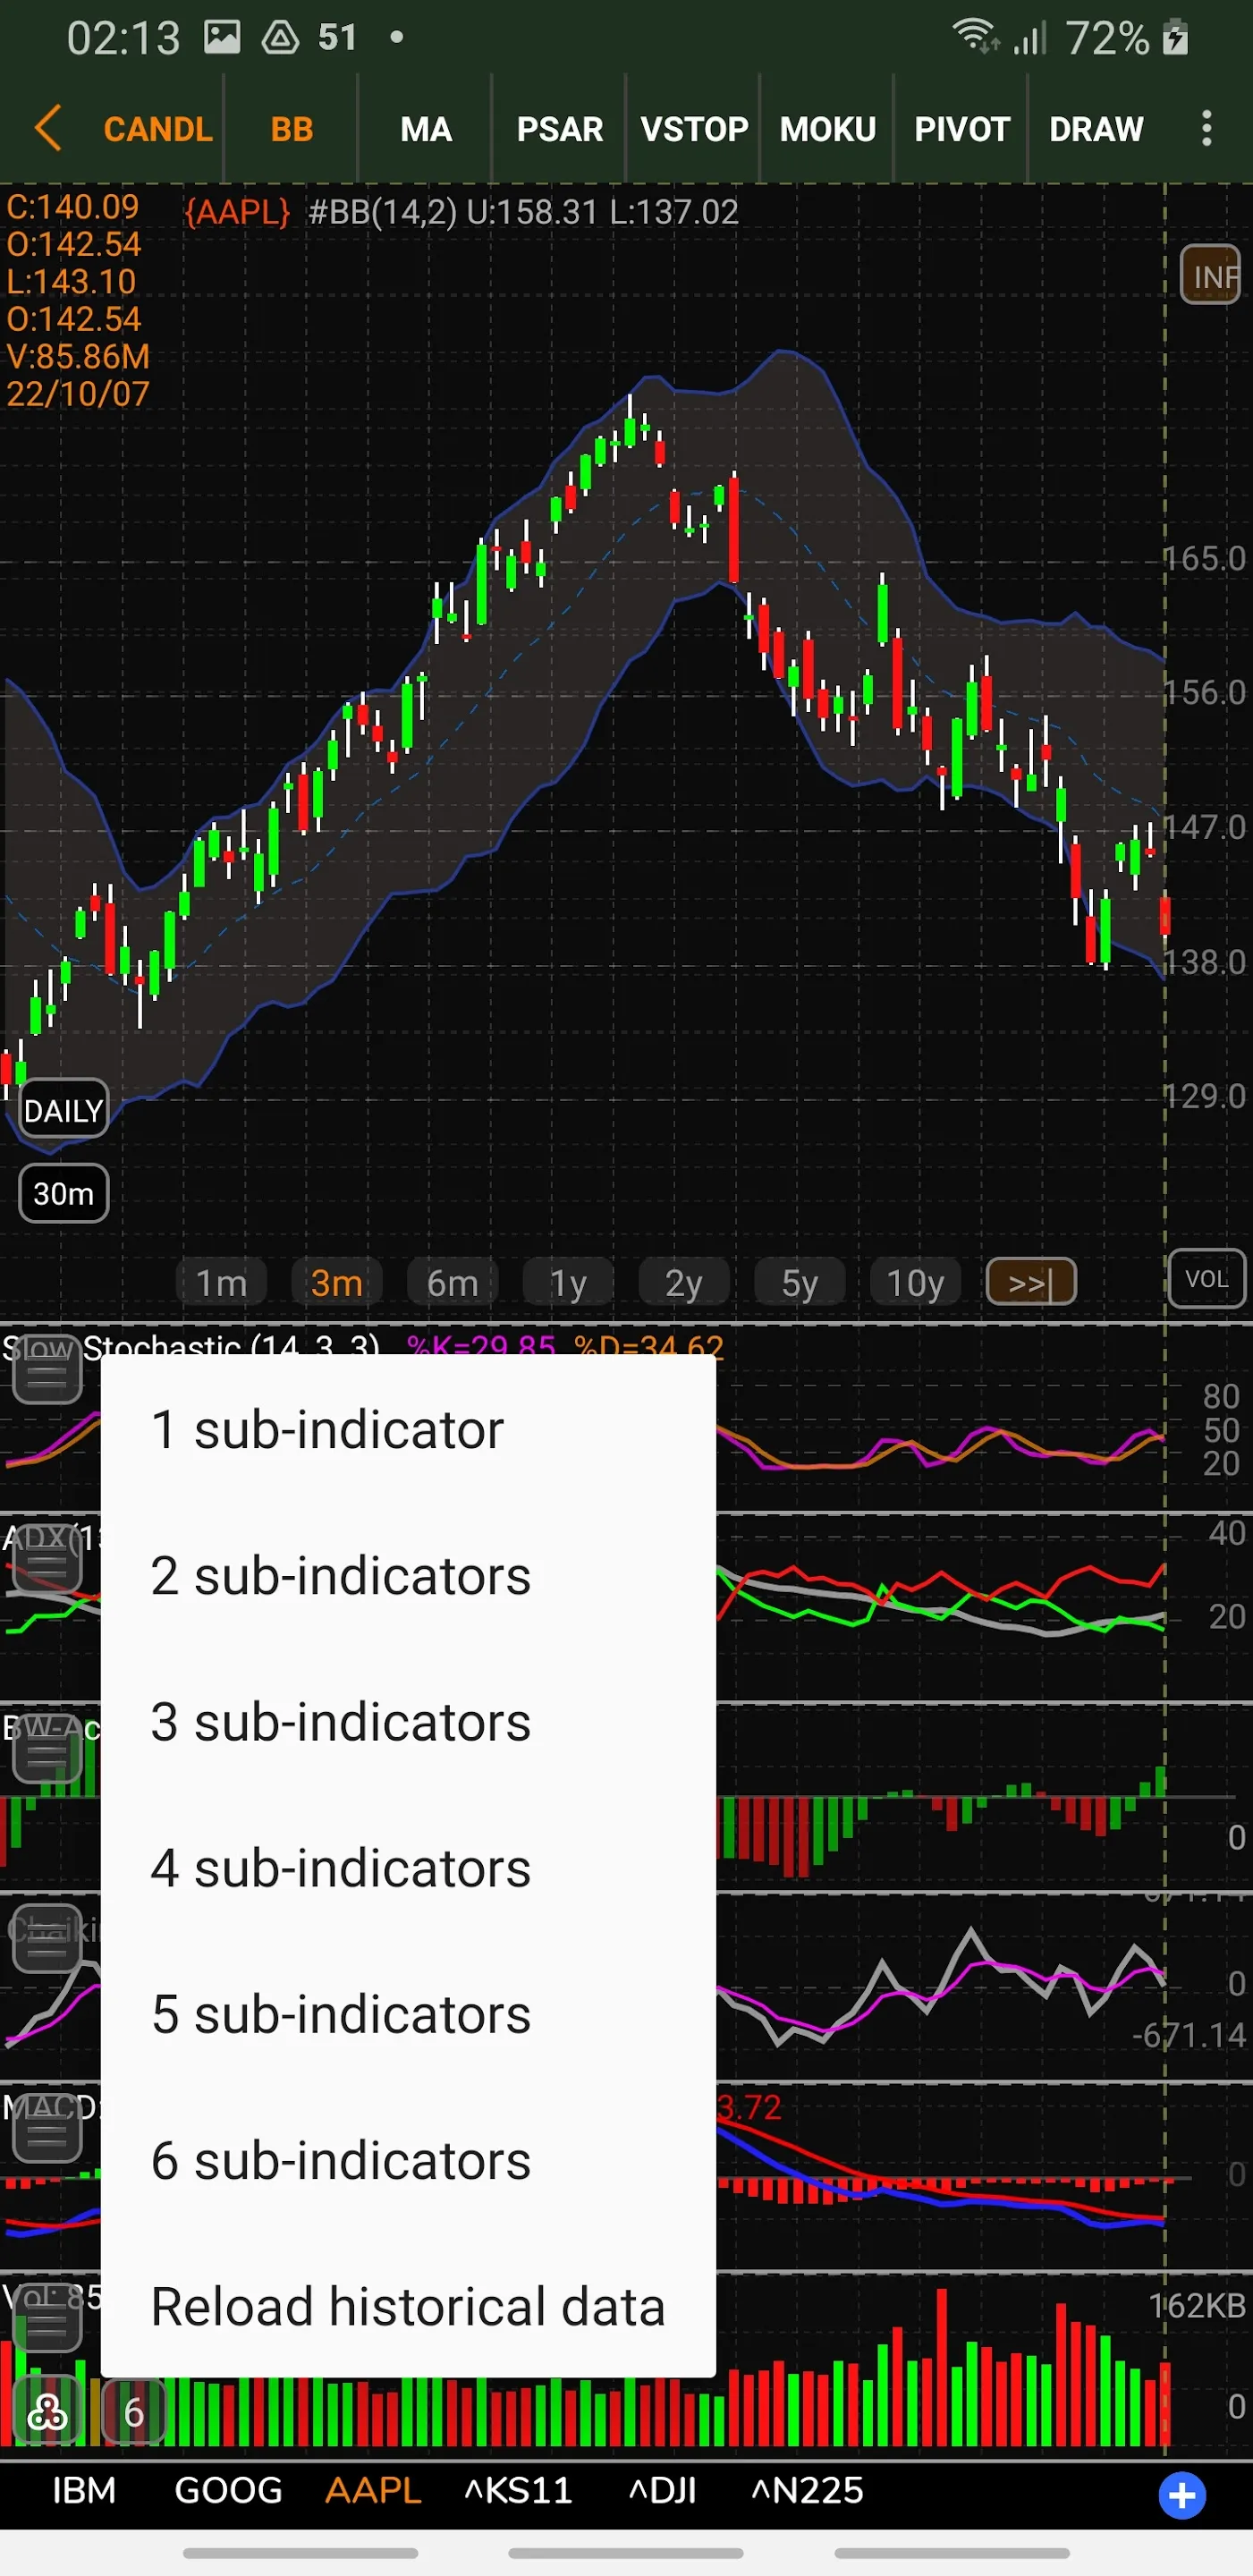Tap the 22/10/07 date readout

click(78, 394)
